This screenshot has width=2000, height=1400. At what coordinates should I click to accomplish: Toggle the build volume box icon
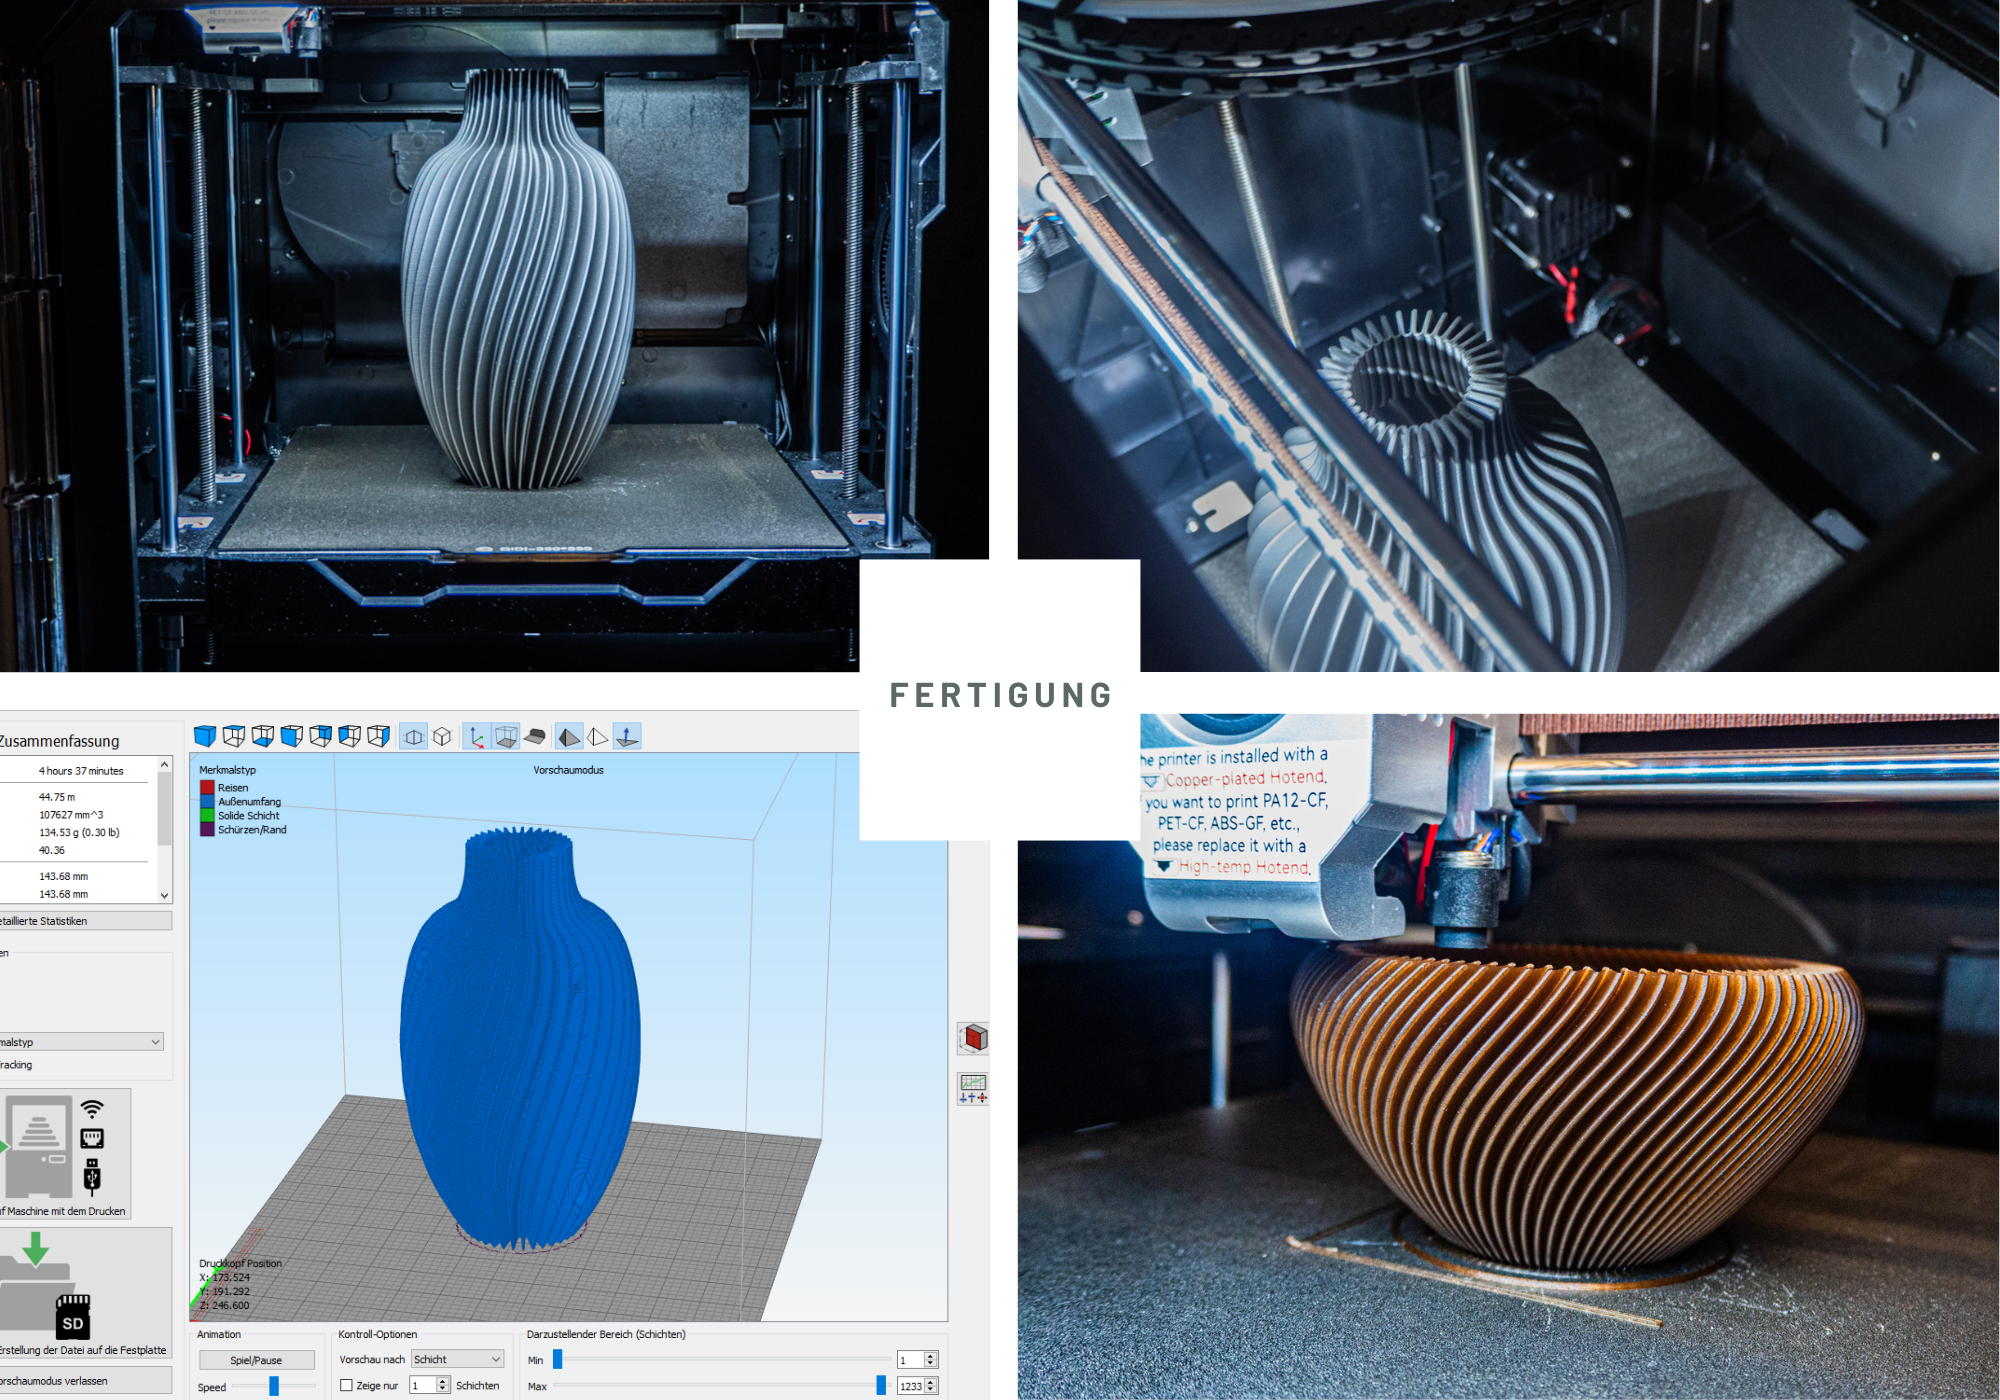pos(506,737)
